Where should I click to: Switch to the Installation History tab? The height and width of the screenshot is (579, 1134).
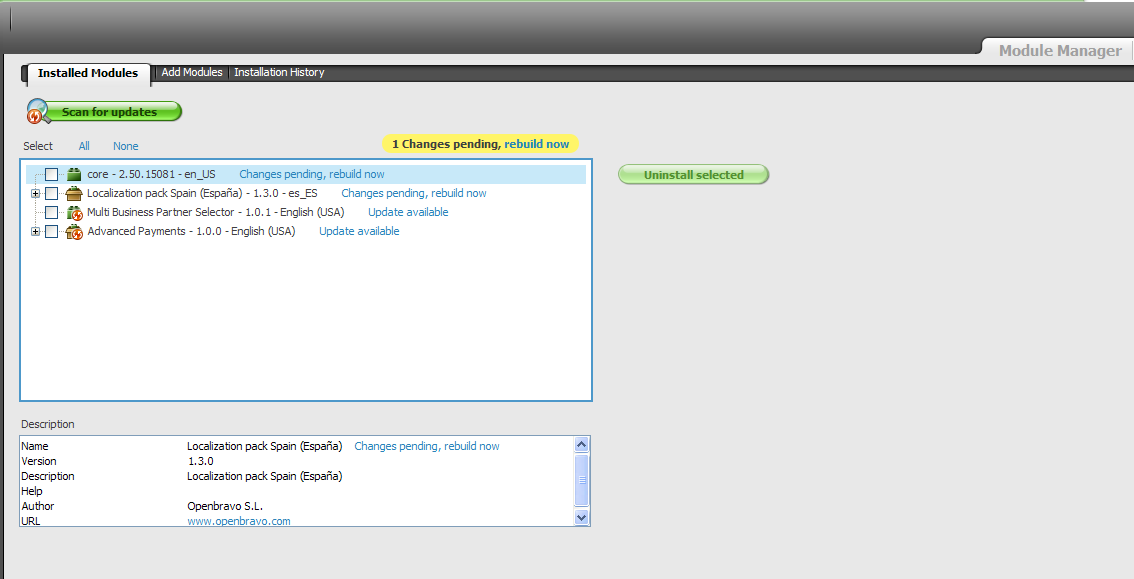(279, 73)
